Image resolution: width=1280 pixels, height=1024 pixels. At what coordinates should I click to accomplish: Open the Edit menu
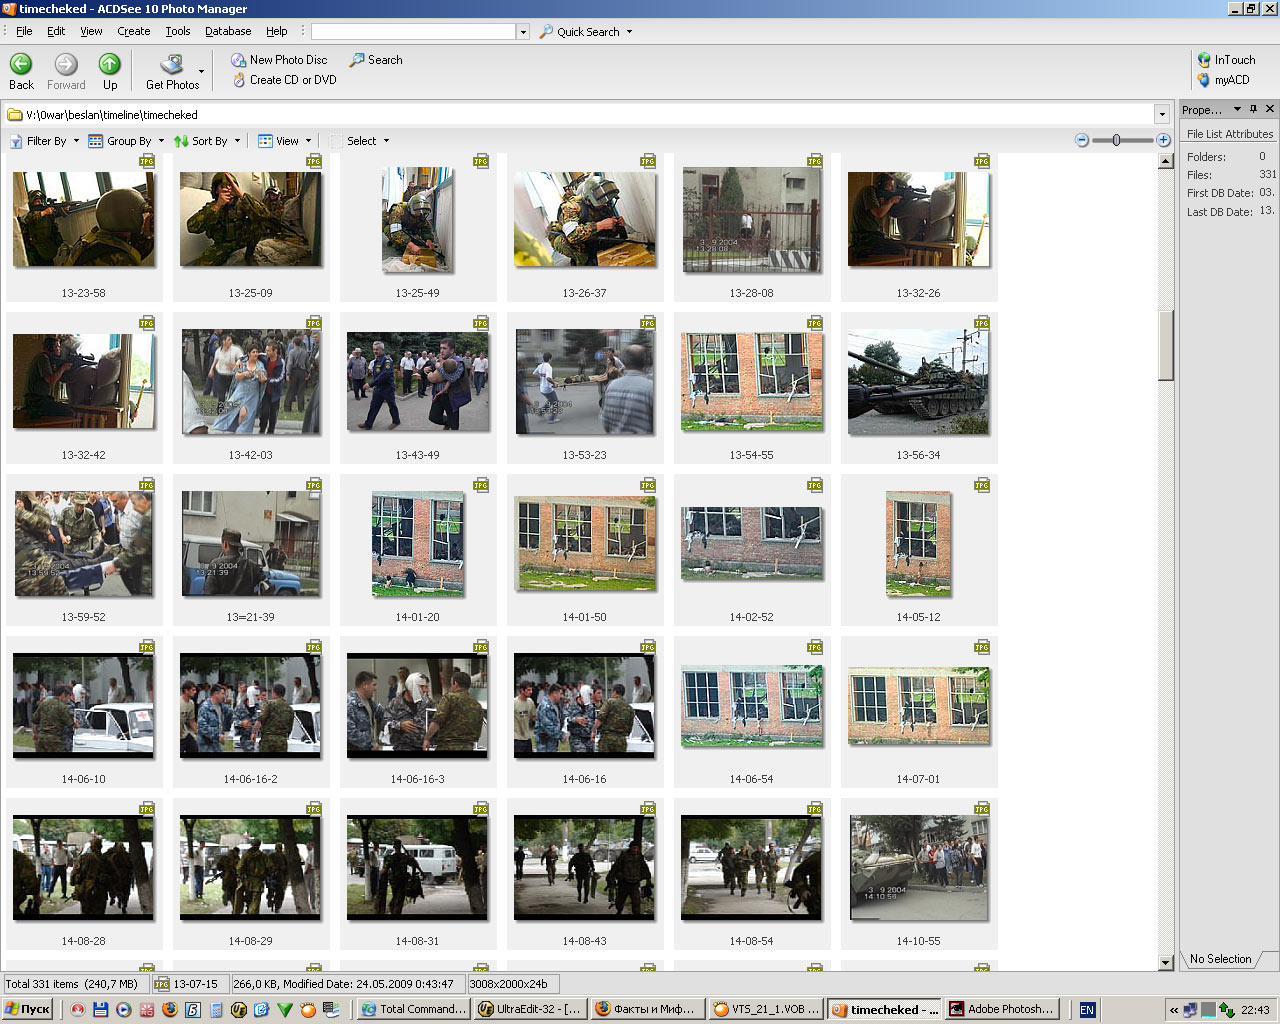click(56, 31)
